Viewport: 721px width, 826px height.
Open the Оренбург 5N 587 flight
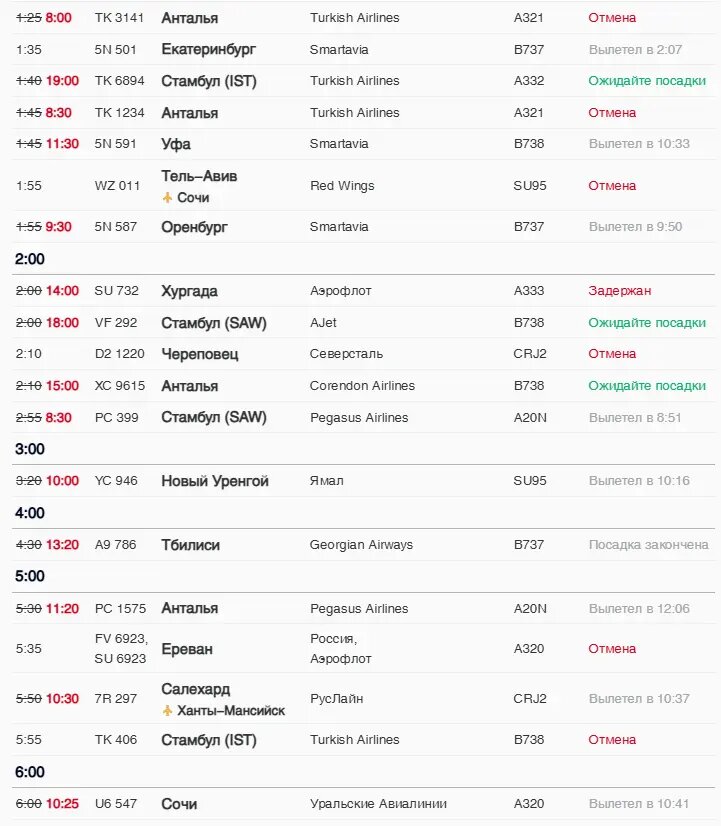[x=363, y=227]
